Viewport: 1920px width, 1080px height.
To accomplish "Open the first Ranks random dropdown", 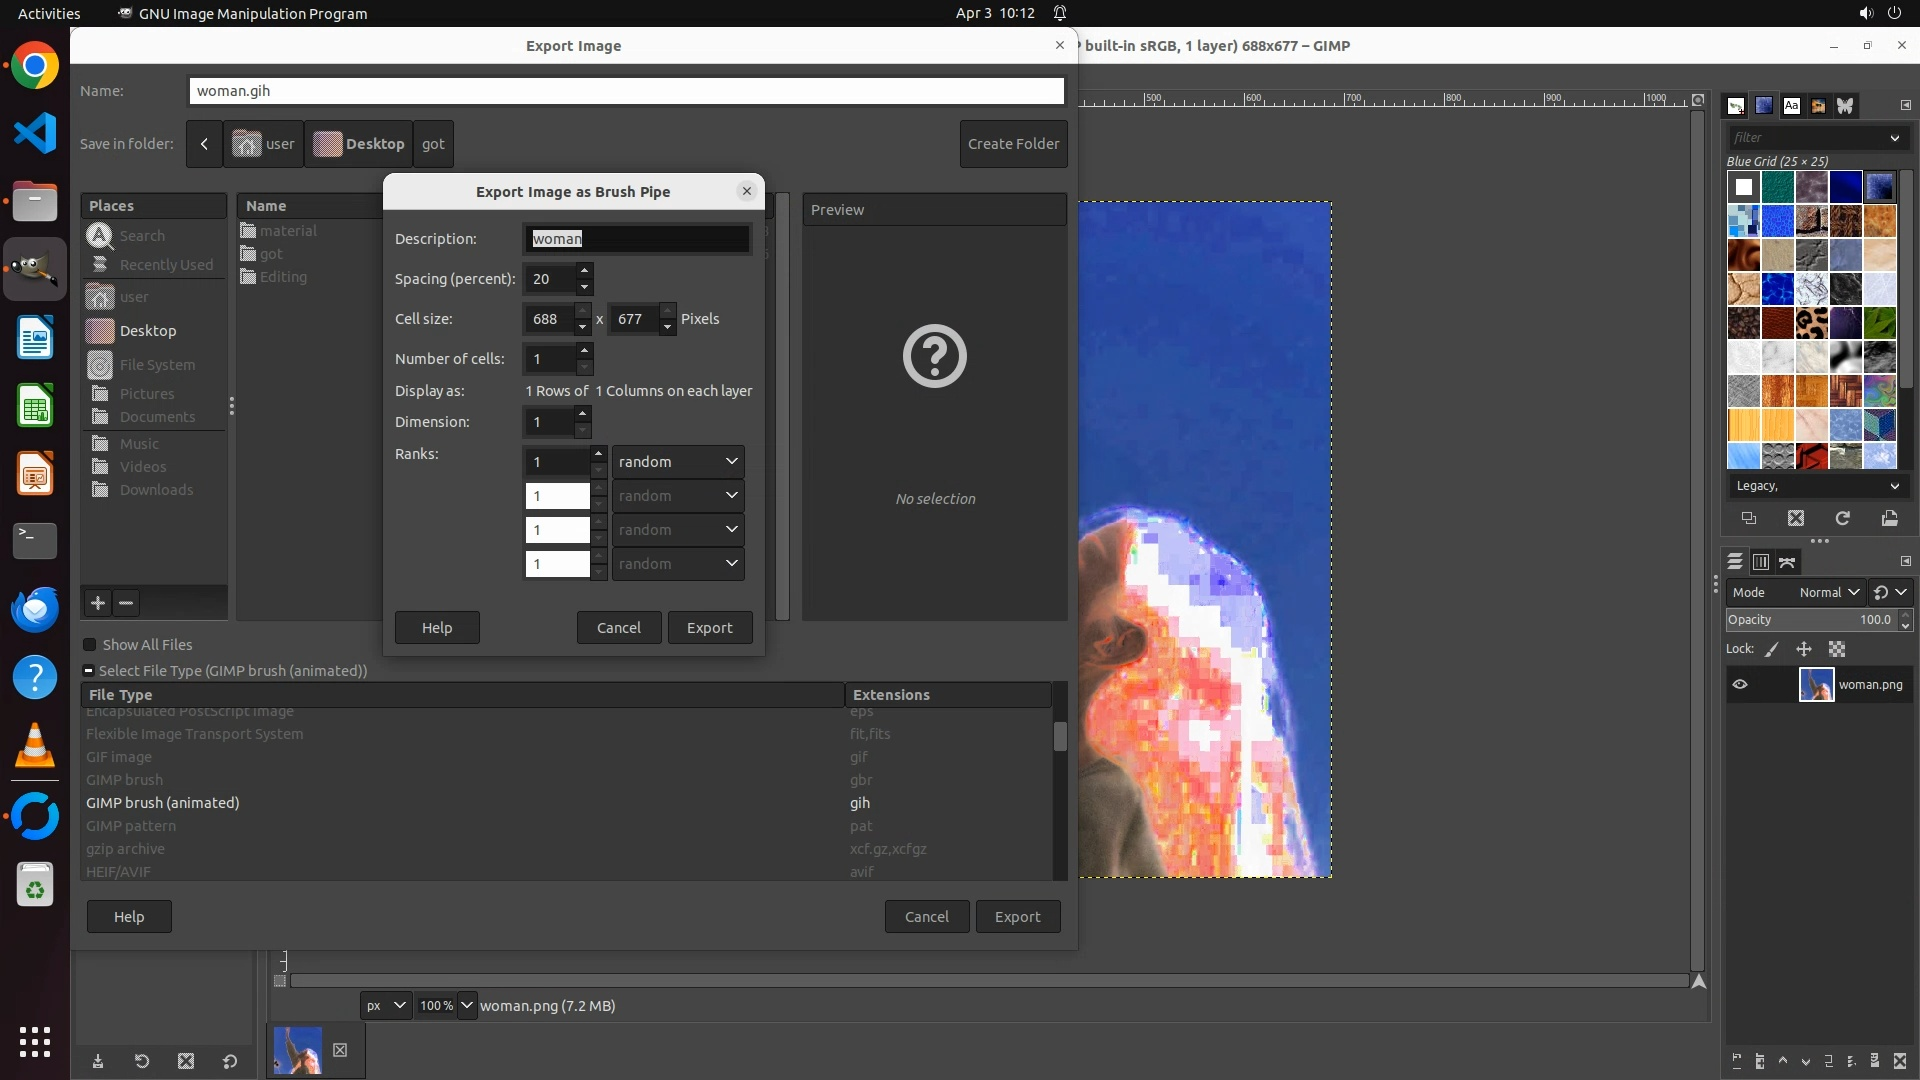I will pos(678,462).
